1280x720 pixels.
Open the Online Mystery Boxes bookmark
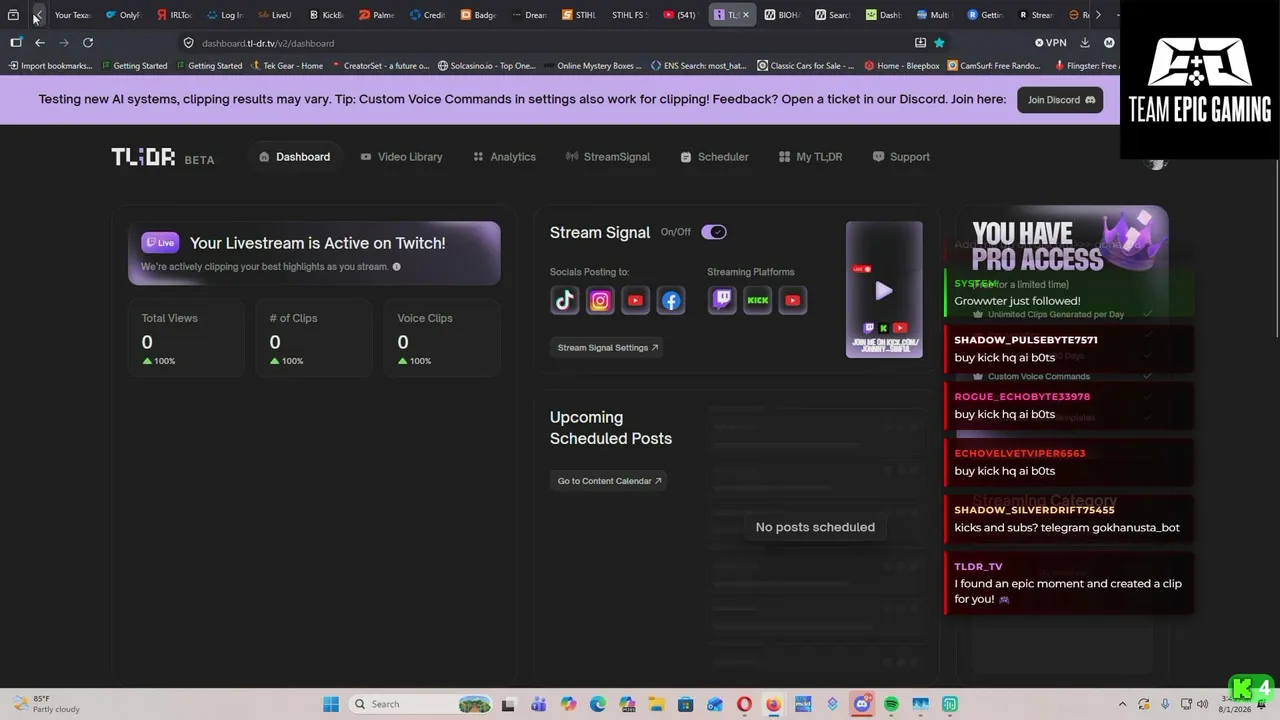[x=592, y=66]
